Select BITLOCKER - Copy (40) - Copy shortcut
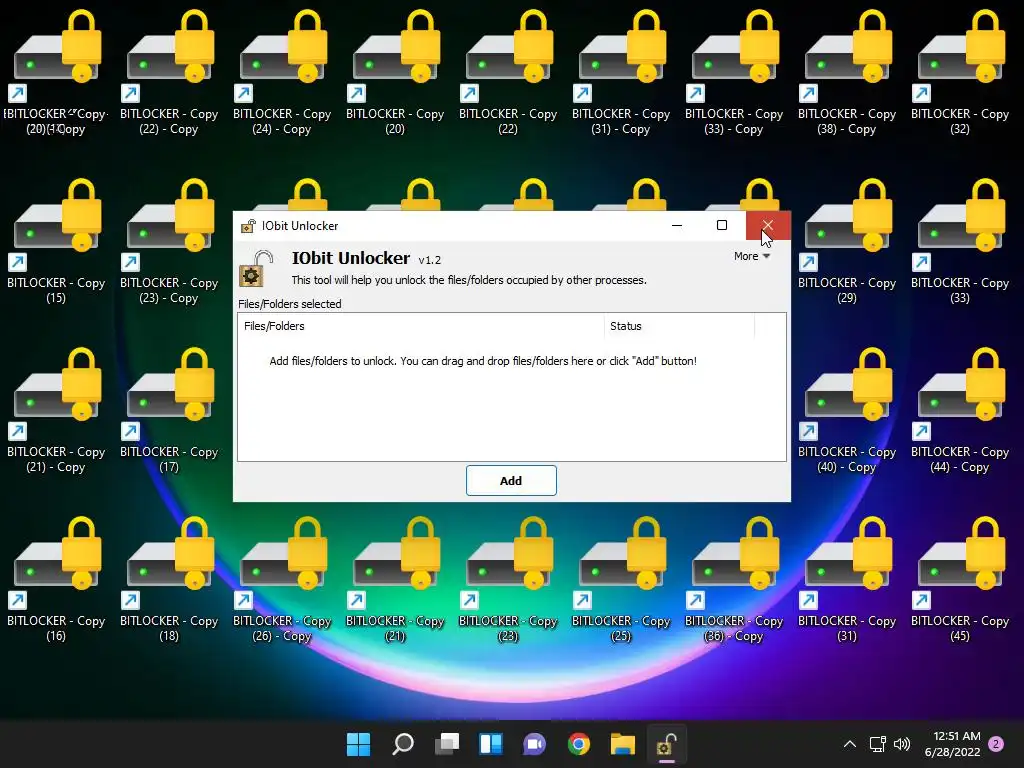The height and width of the screenshot is (768, 1024). point(847,410)
